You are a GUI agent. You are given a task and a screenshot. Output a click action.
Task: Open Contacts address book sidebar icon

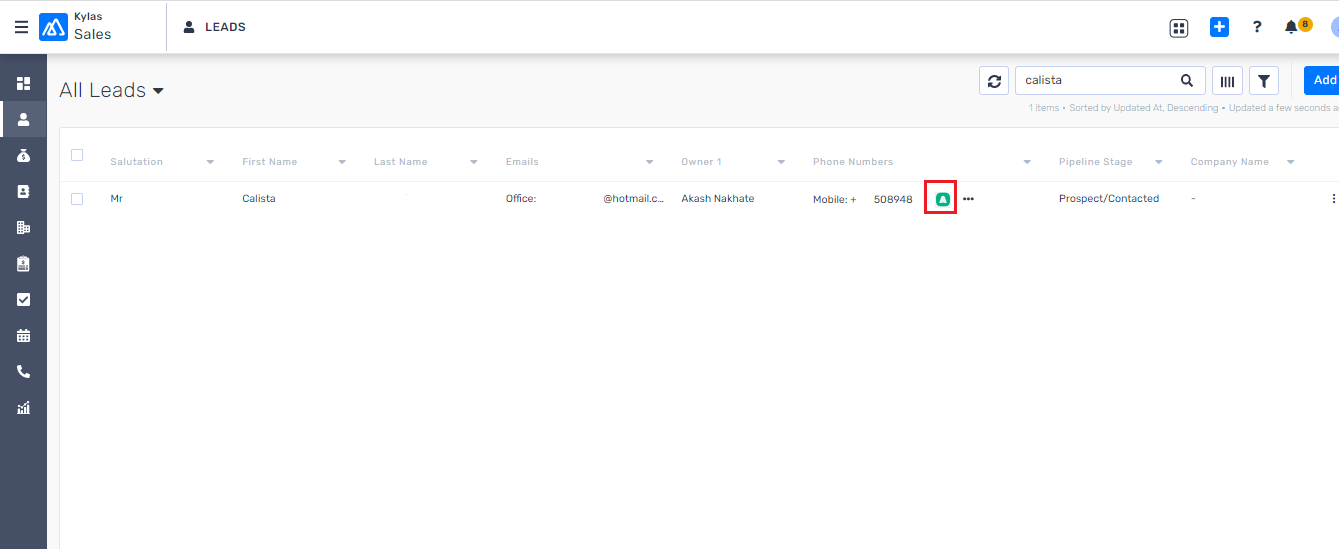(24, 191)
